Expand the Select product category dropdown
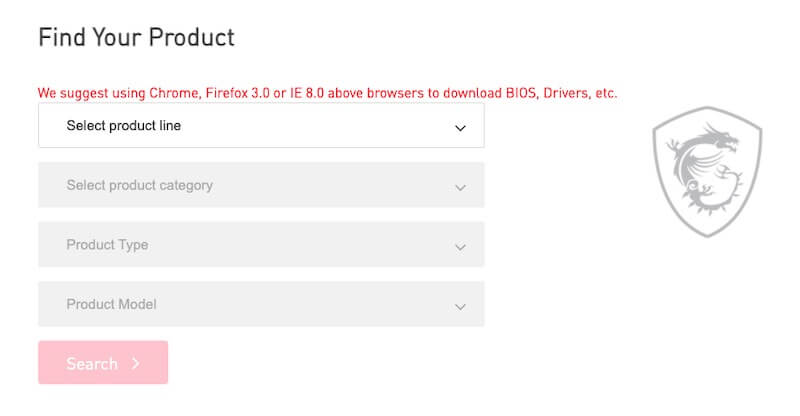Viewport: 800px width, 416px height. [x=261, y=185]
